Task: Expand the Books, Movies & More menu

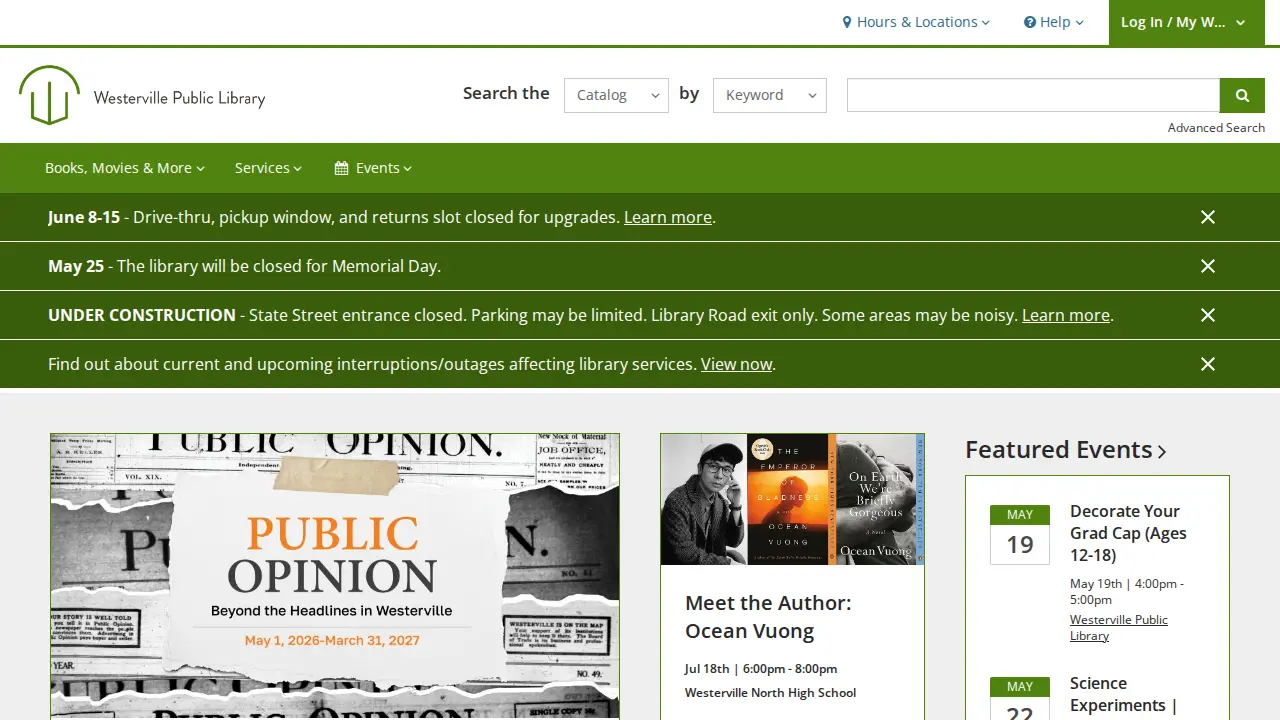Action: click(x=125, y=168)
